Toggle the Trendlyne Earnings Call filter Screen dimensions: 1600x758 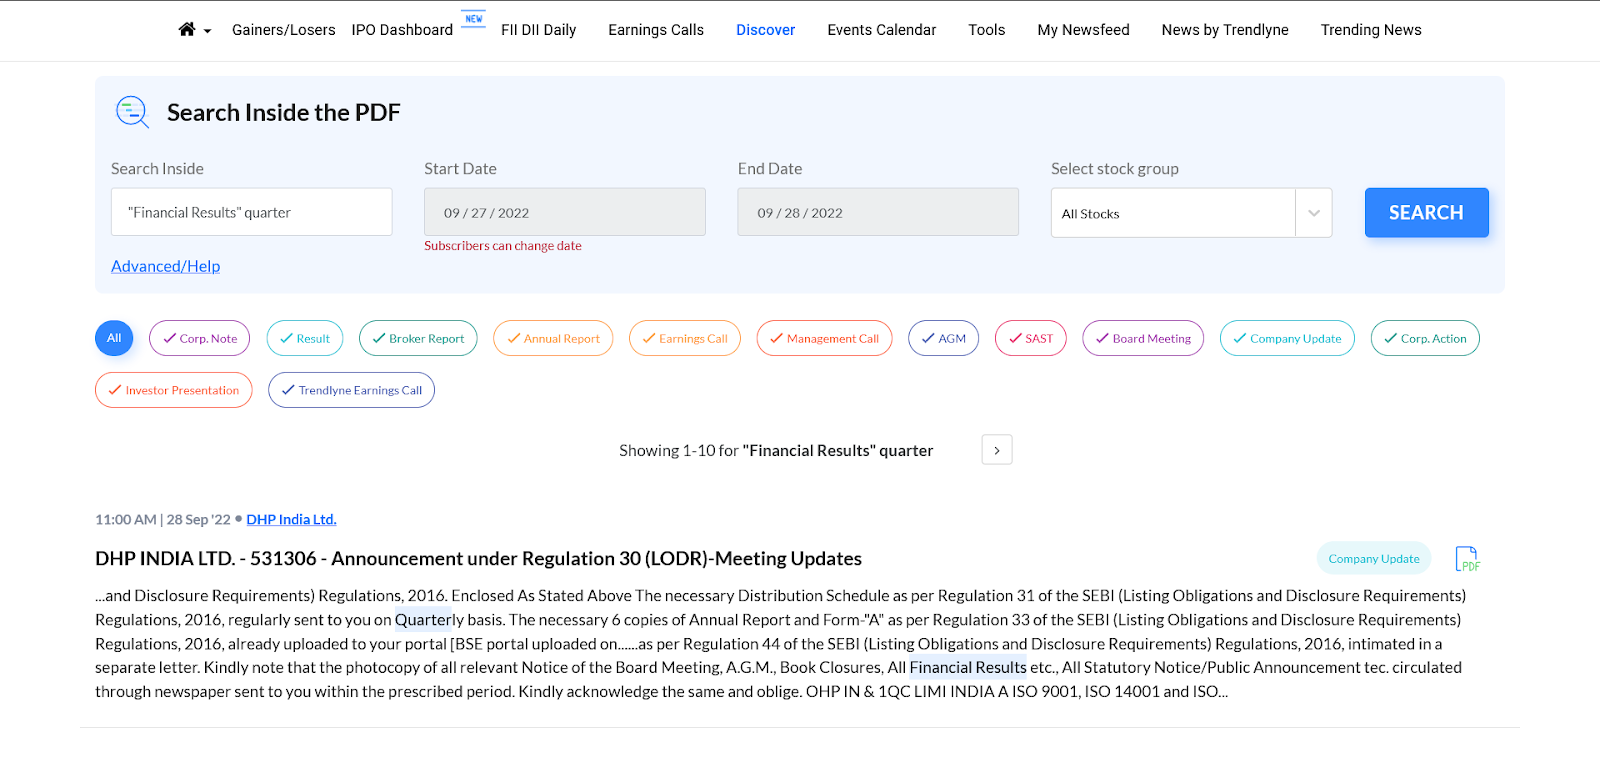tap(351, 390)
